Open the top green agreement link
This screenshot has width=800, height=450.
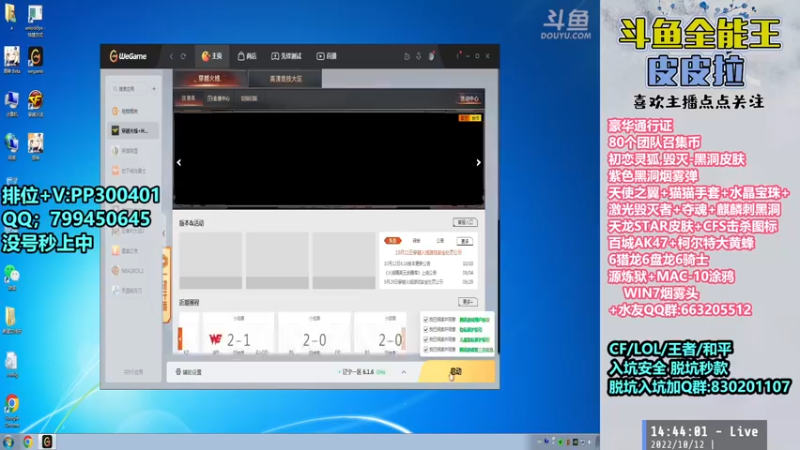tap(474, 320)
